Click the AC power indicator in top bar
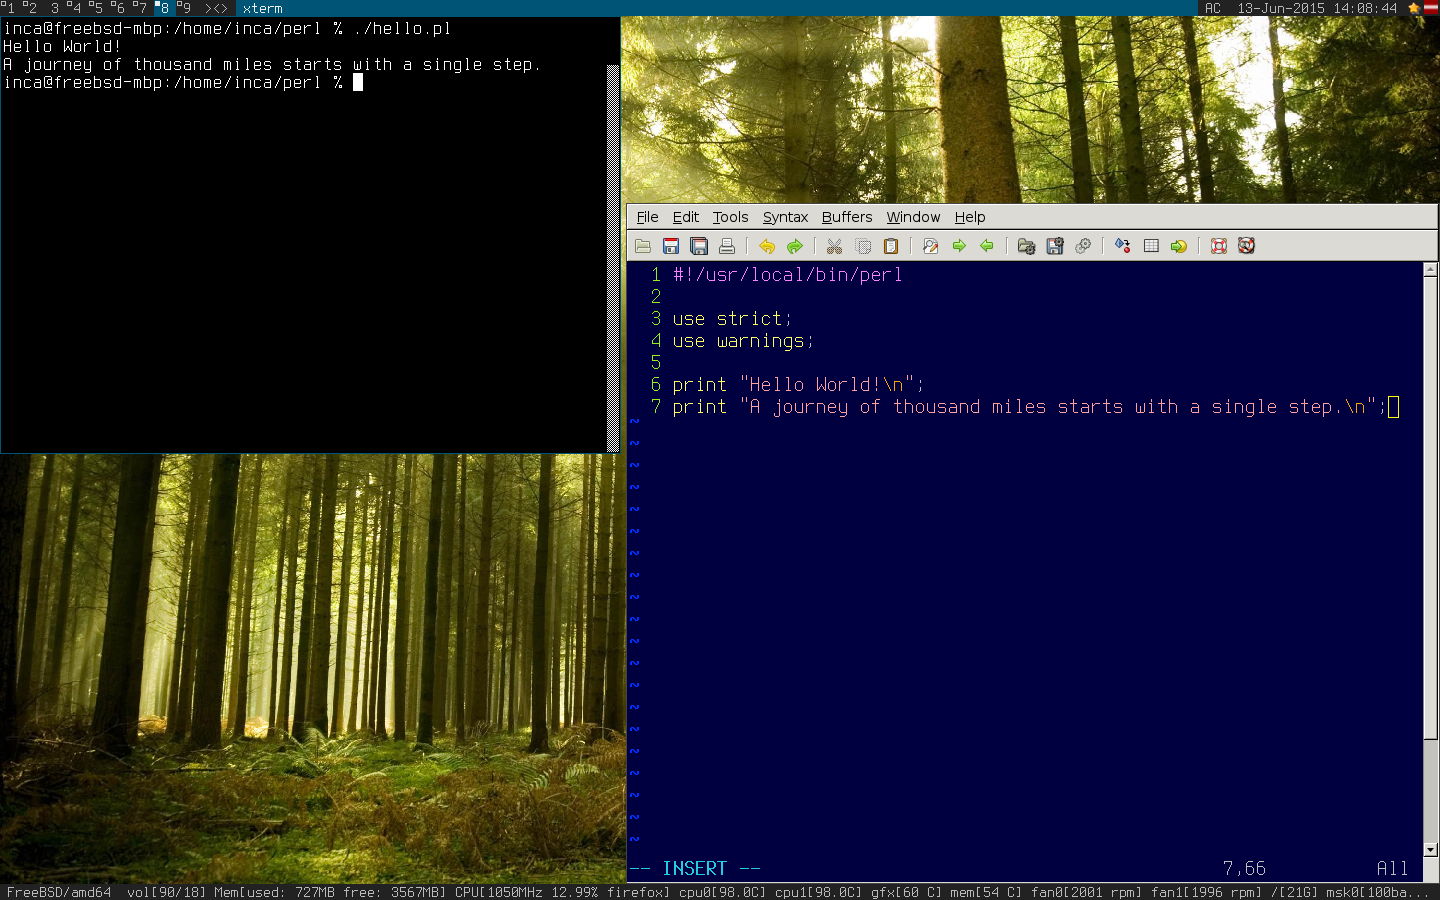Screen dimensions: 1440x900 coord(1213,8)
